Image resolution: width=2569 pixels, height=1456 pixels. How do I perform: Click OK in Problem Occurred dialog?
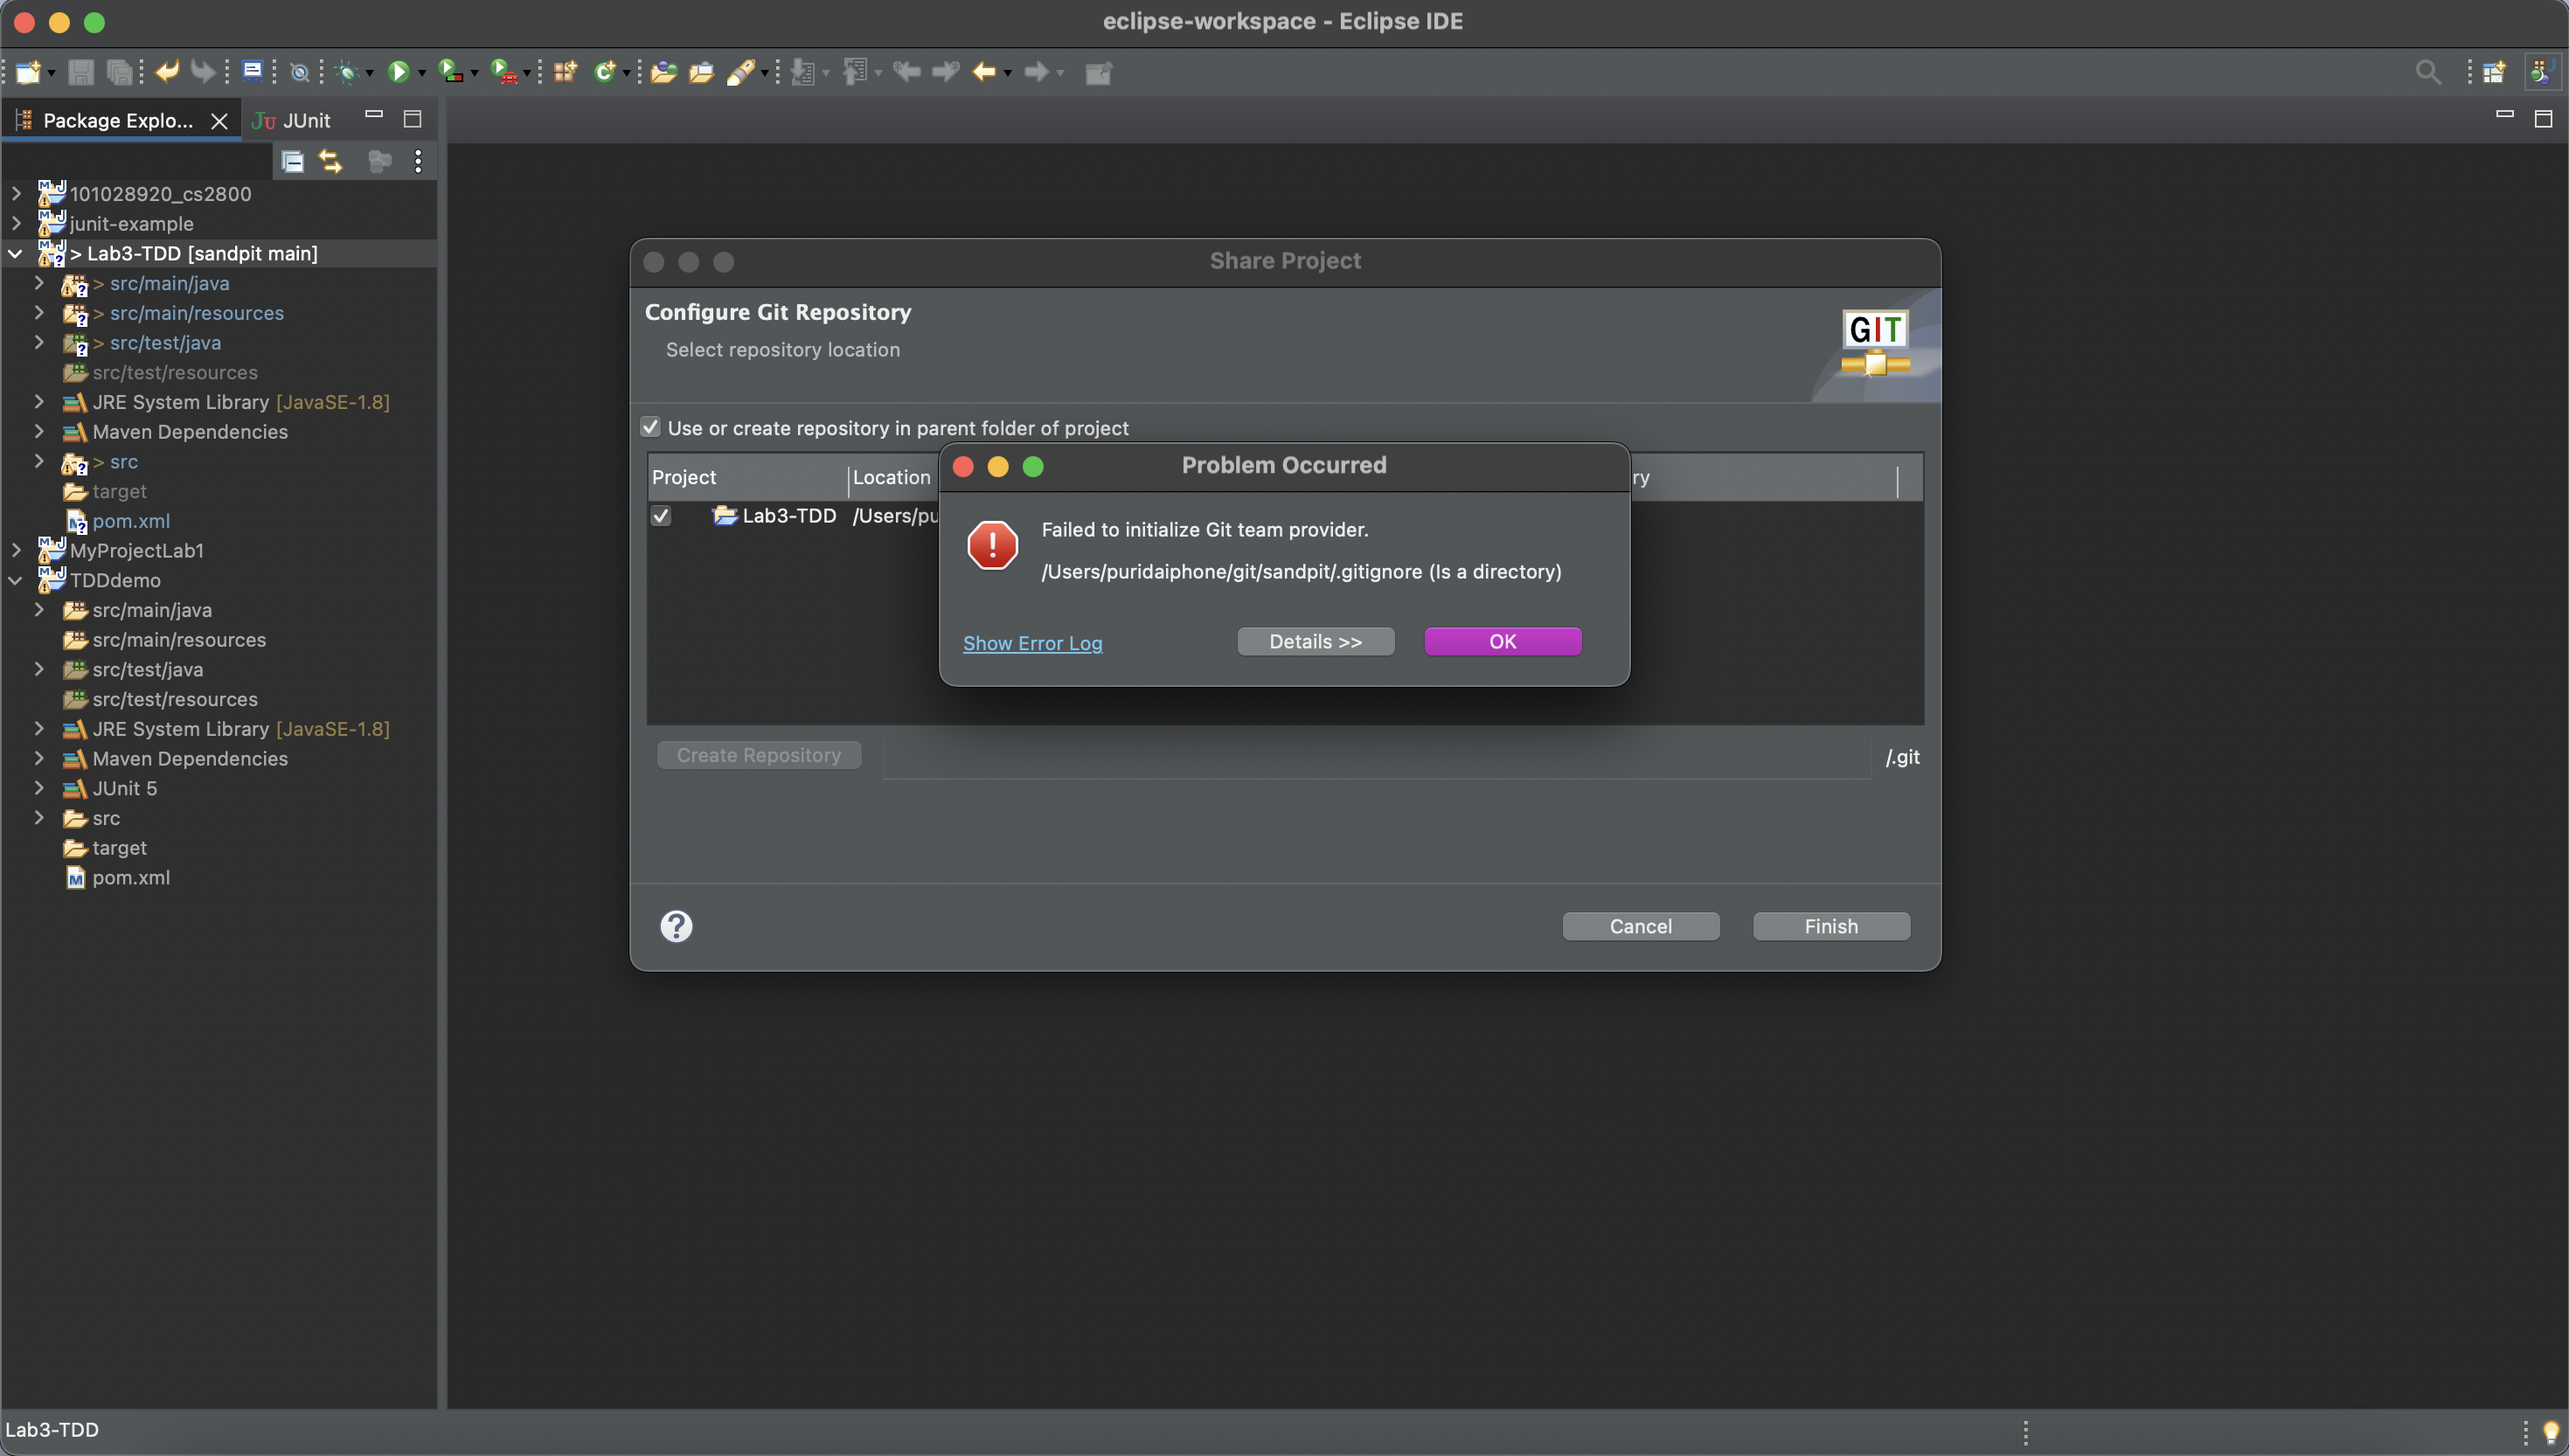(x=1502, y=642)
